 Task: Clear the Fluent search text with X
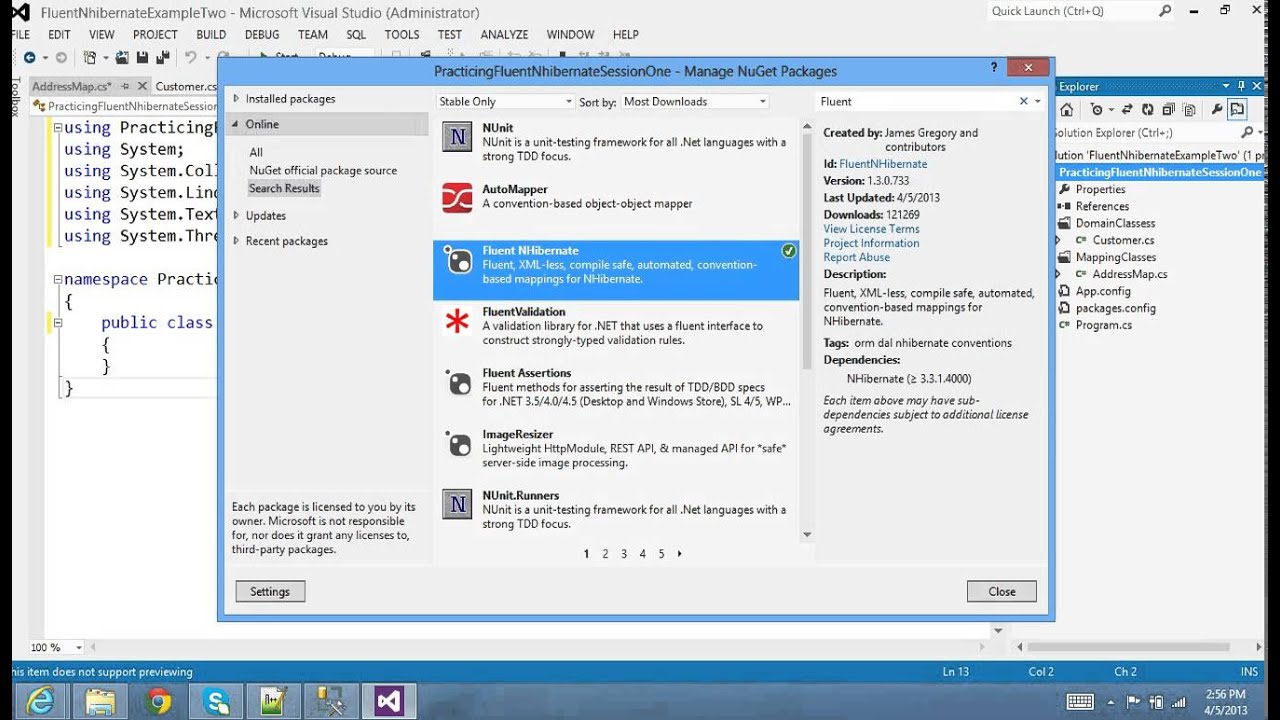(x=1023, y=101)
